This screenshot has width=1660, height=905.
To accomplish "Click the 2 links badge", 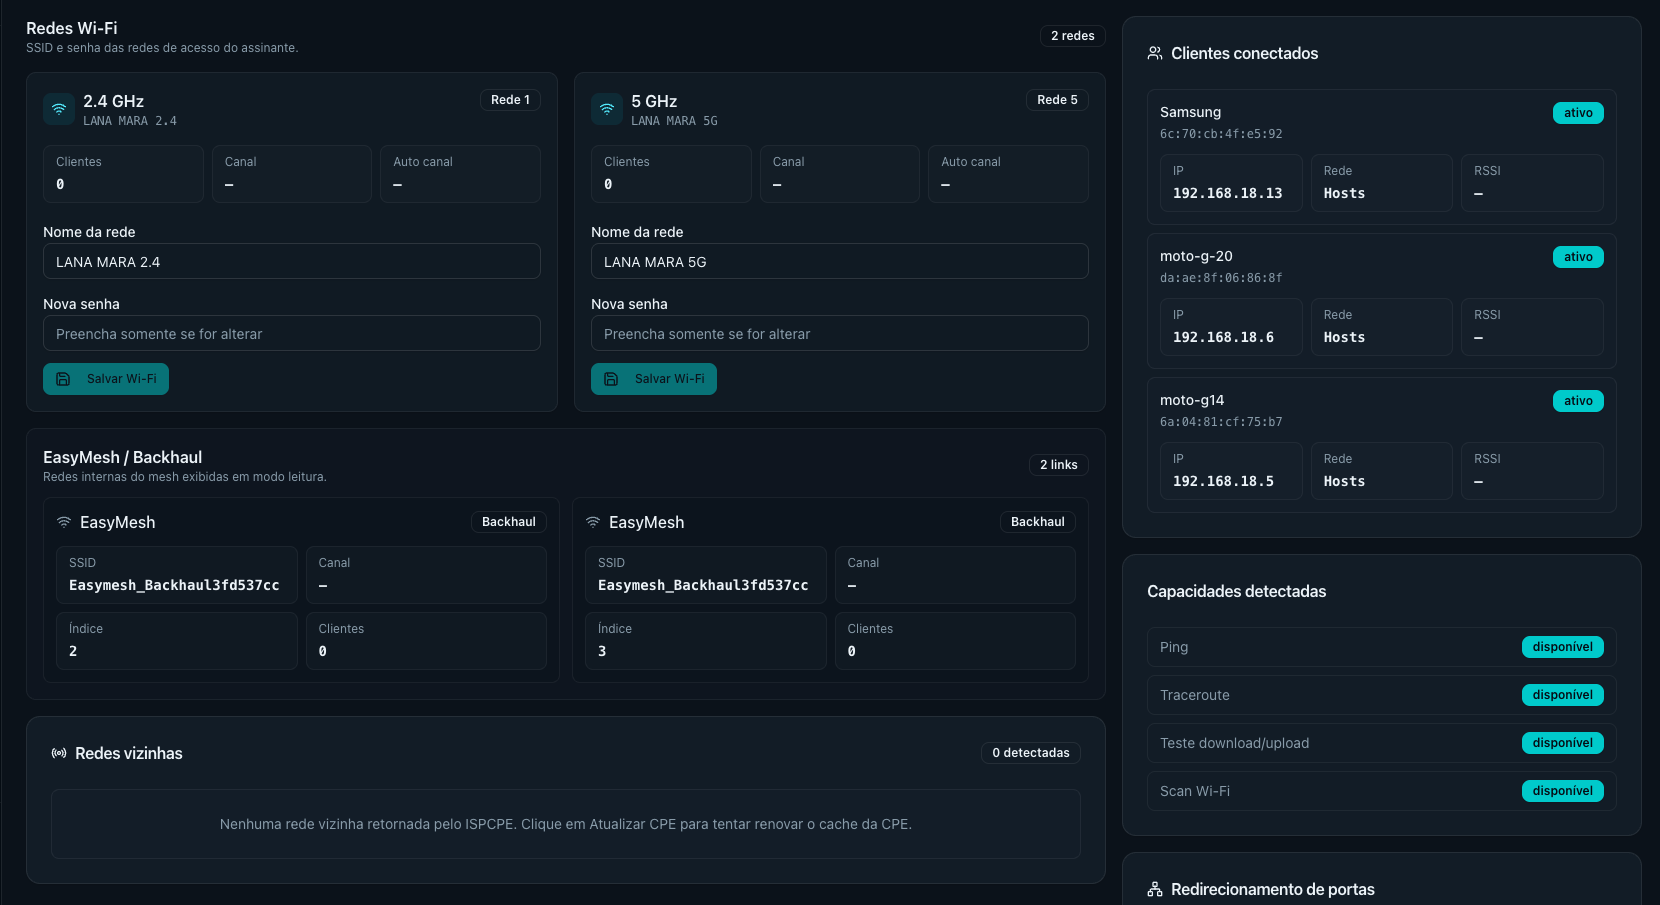I will 1059,465.
